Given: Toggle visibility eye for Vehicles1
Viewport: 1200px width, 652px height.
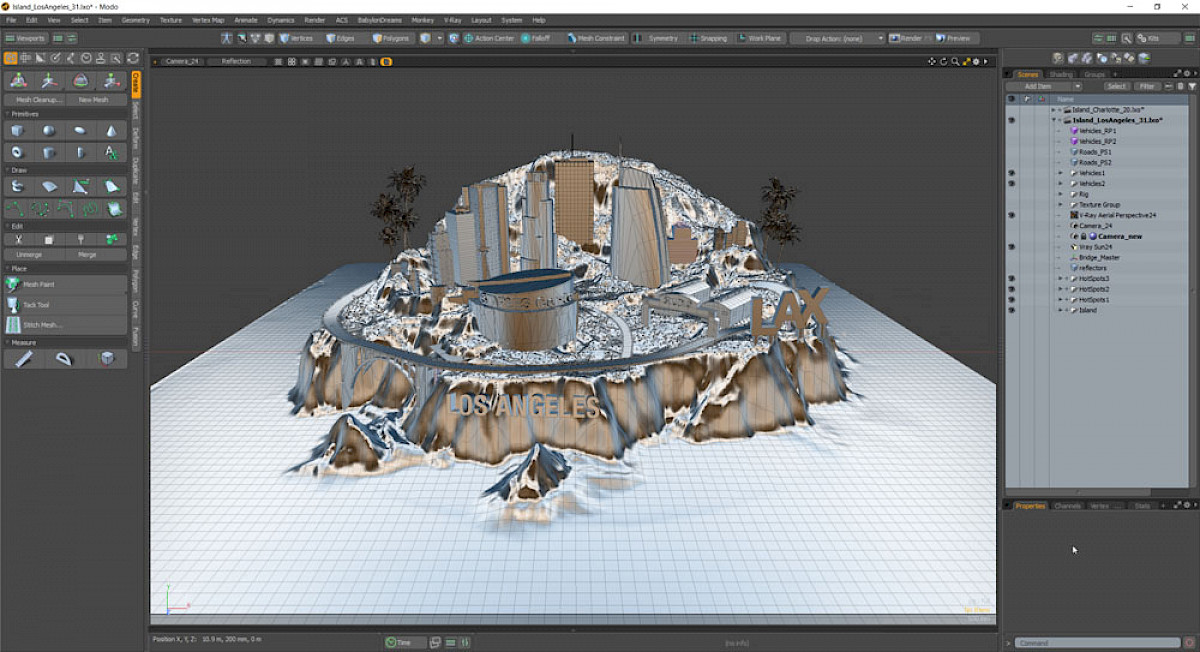Looking at the screenshot, I should pyautogui.click(x=1011, y=173).
